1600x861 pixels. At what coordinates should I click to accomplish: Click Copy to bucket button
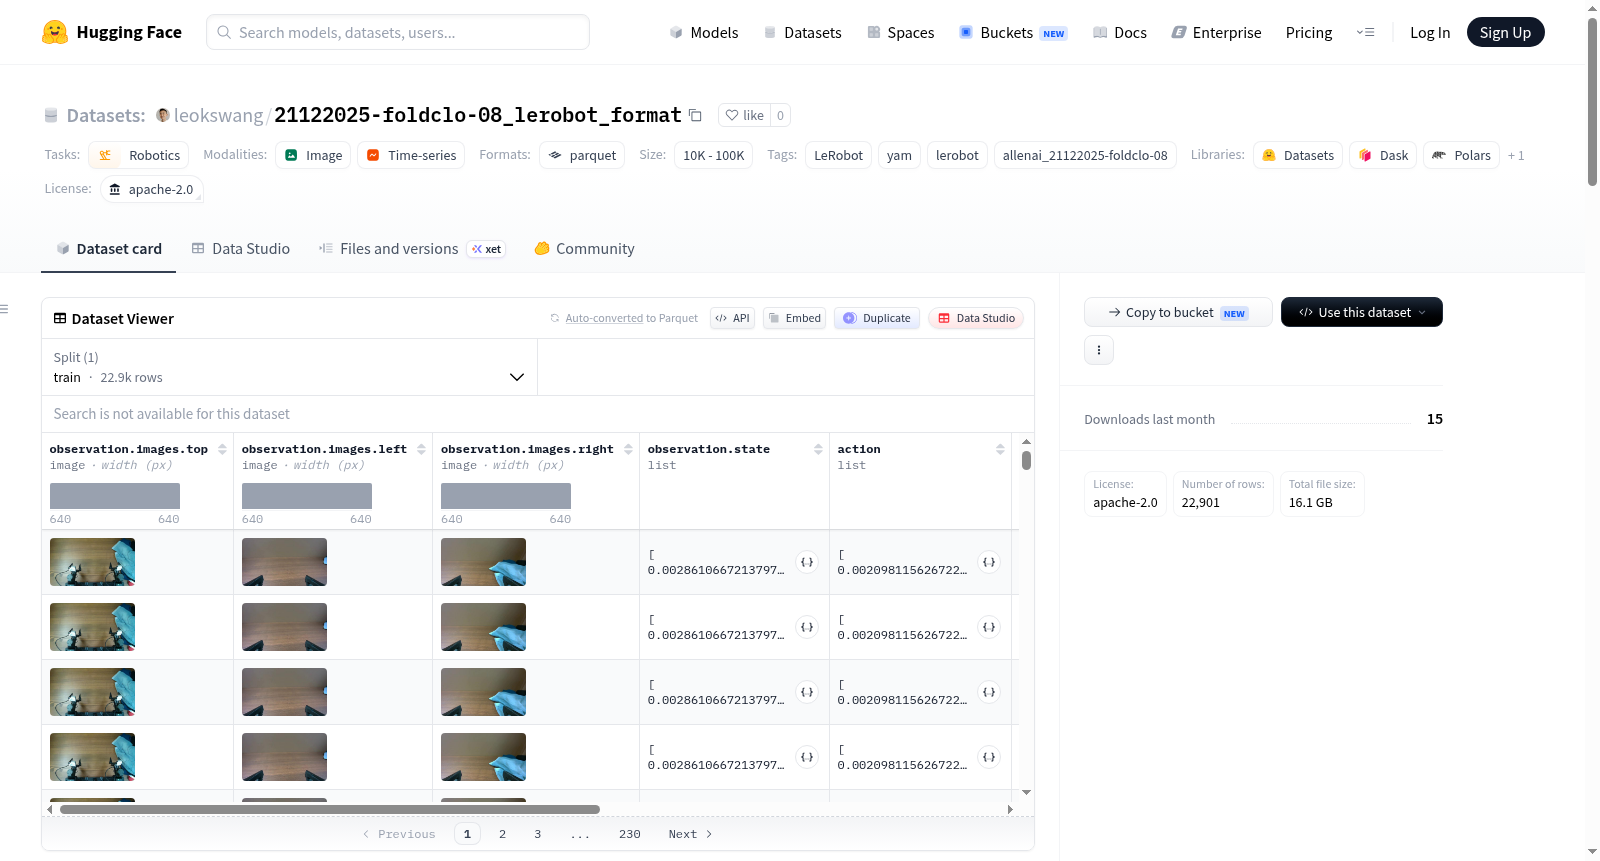pyautogui.click(x=1178, y=312)
